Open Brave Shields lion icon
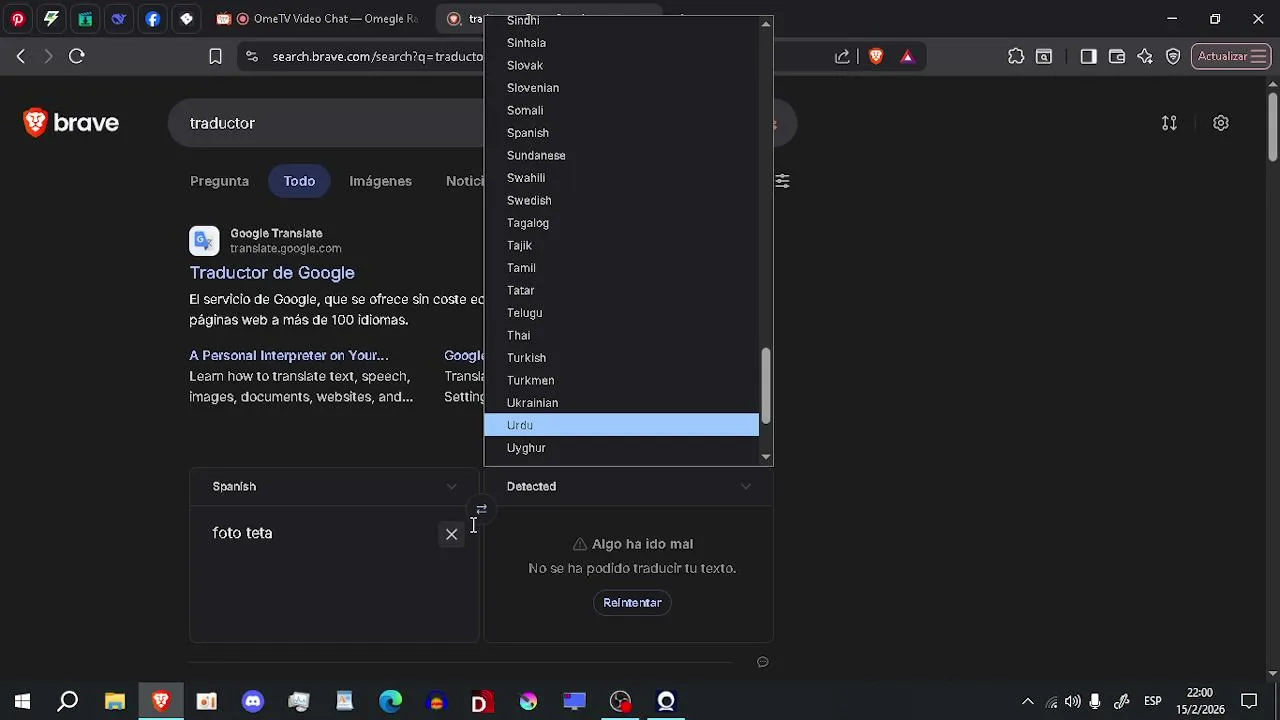Screen dimensions: 1280x720 tap(876, 57)
